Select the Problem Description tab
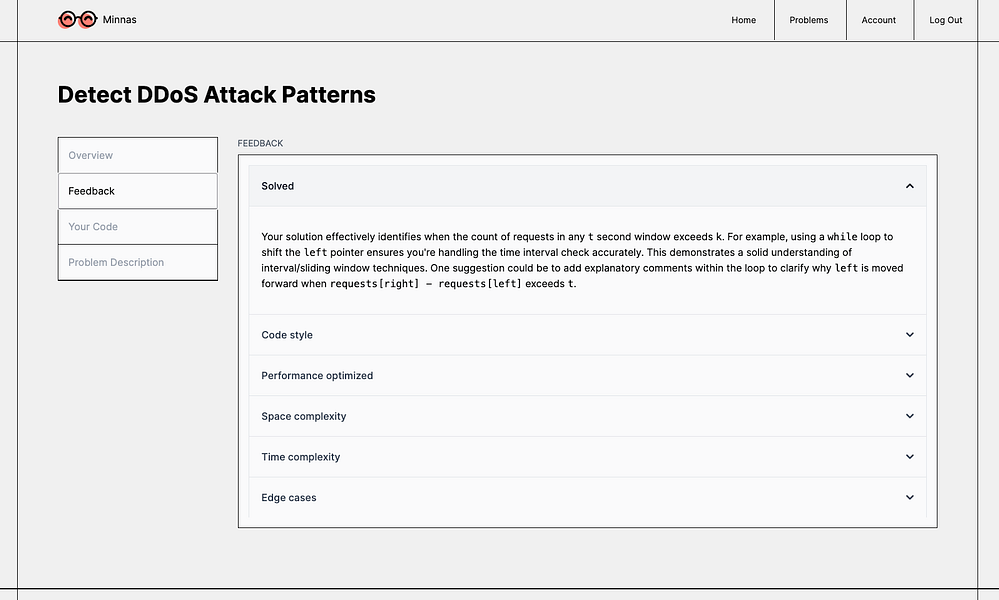Viewport: 999px width, 600px height. [138, 262]
